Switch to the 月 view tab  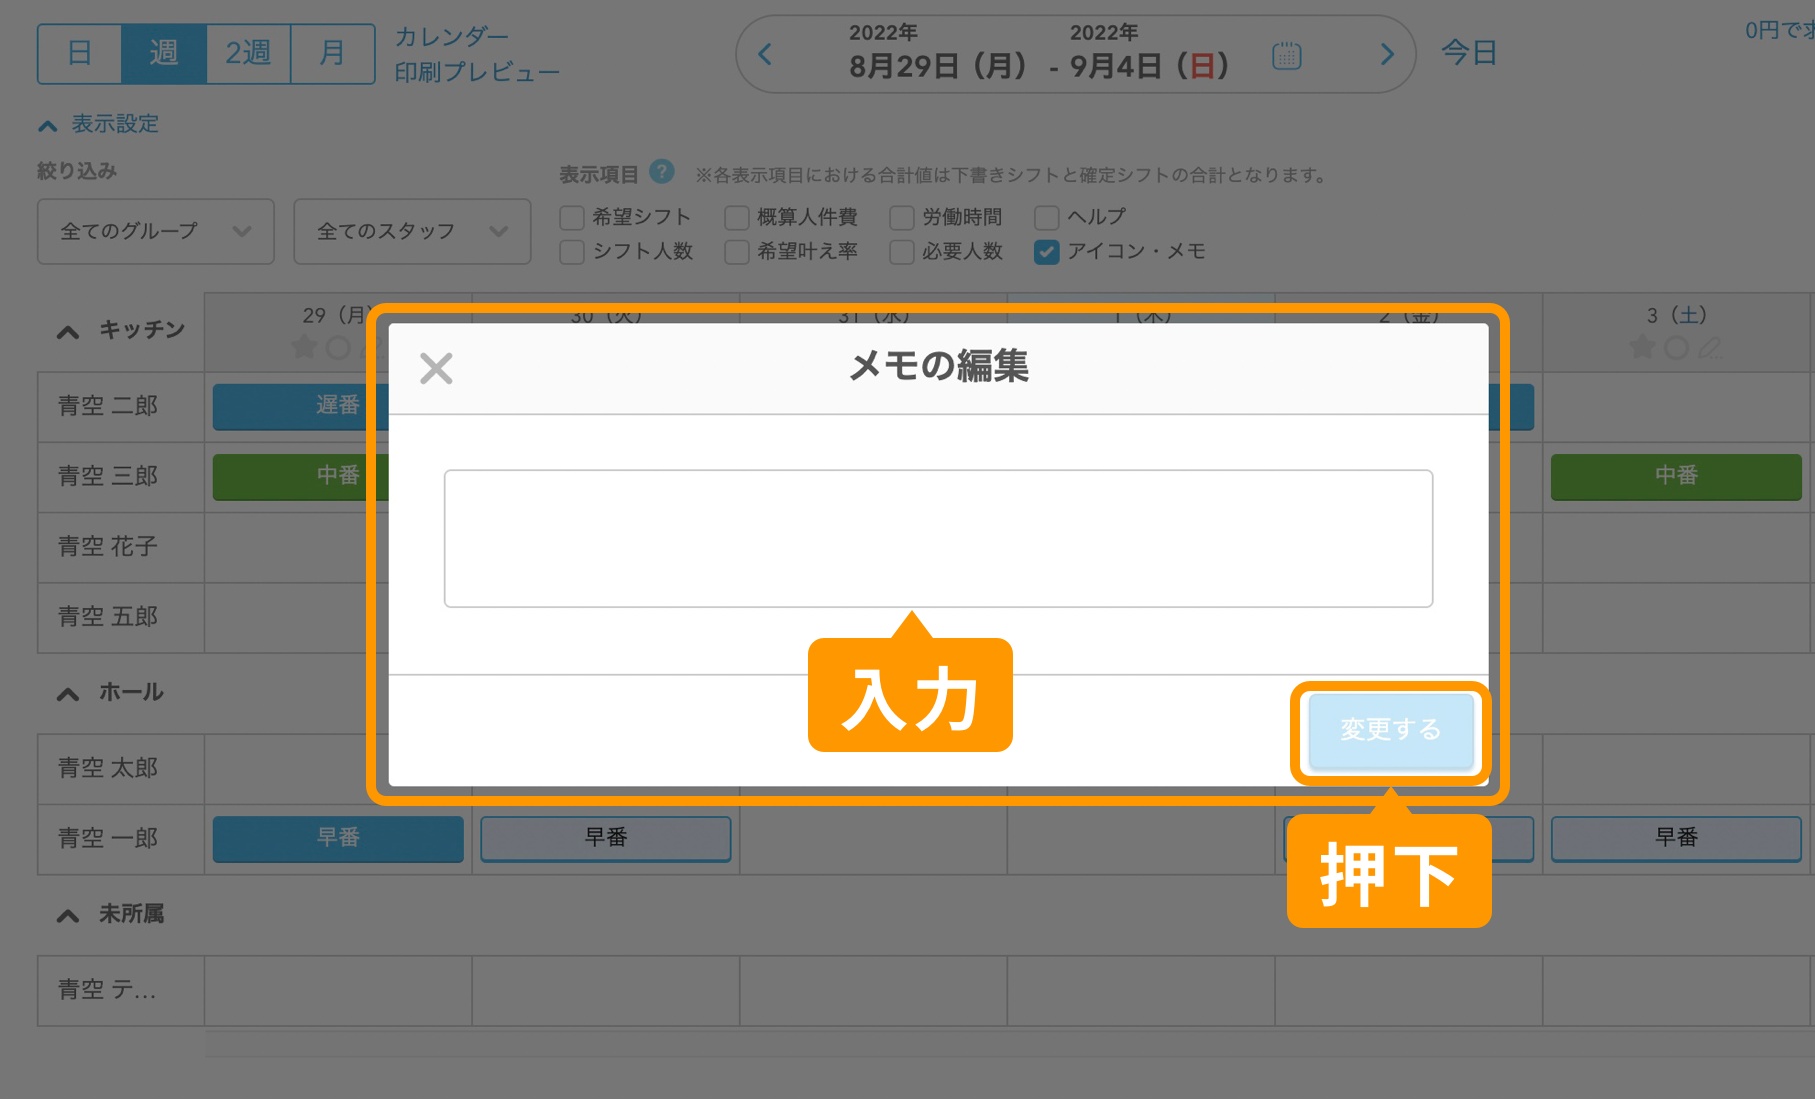(x=331, y=53)
